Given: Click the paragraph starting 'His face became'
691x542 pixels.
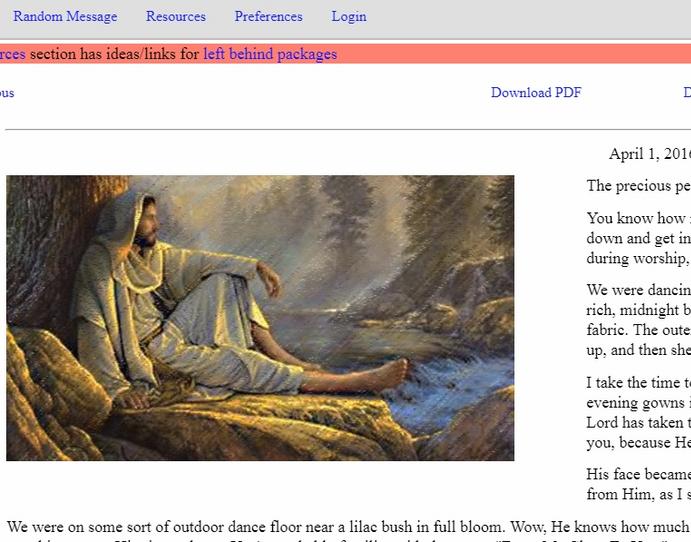Looking at the screenshot, I should tap(639, 484).
